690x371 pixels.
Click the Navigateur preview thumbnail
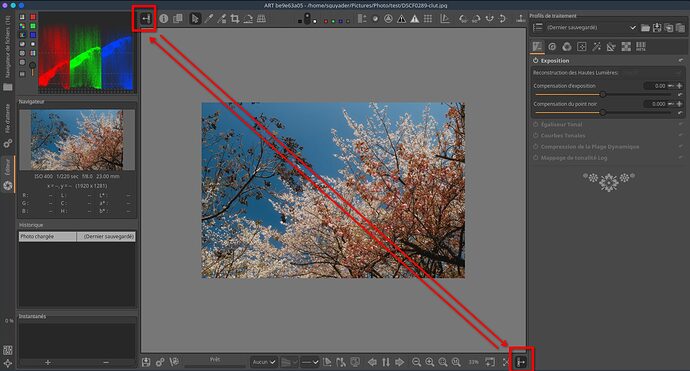click(x=77, y=140)
